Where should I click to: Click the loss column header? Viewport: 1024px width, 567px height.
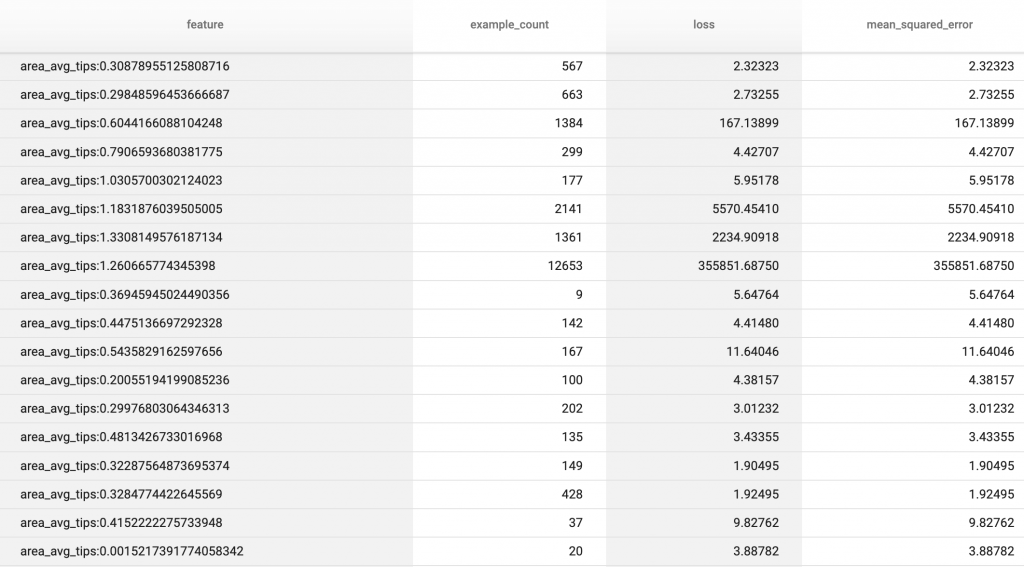(x=703, y=25)
